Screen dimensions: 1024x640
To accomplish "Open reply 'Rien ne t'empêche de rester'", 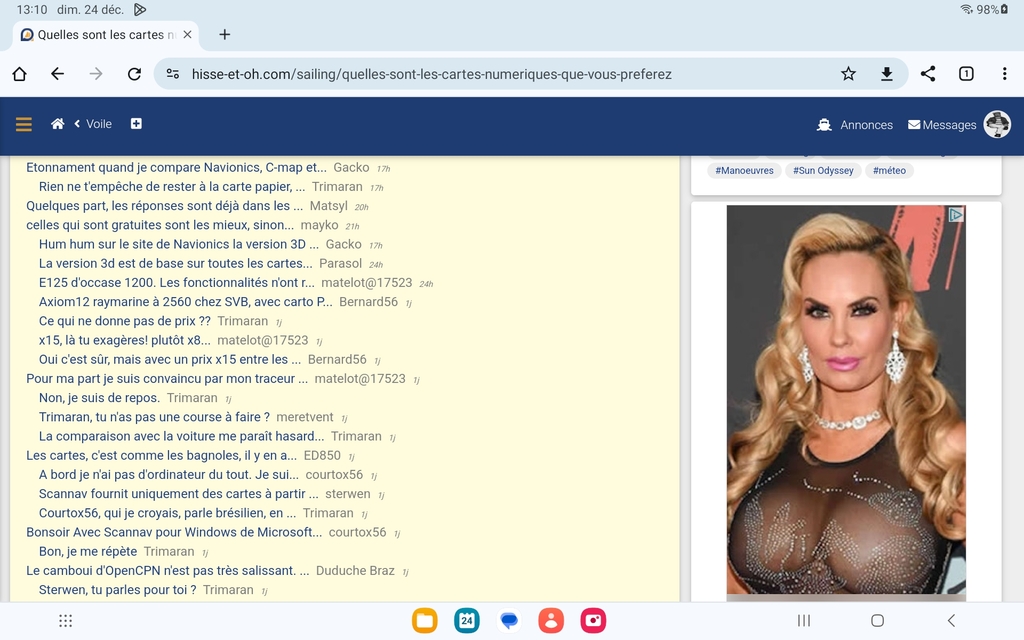I will point(172,187).
